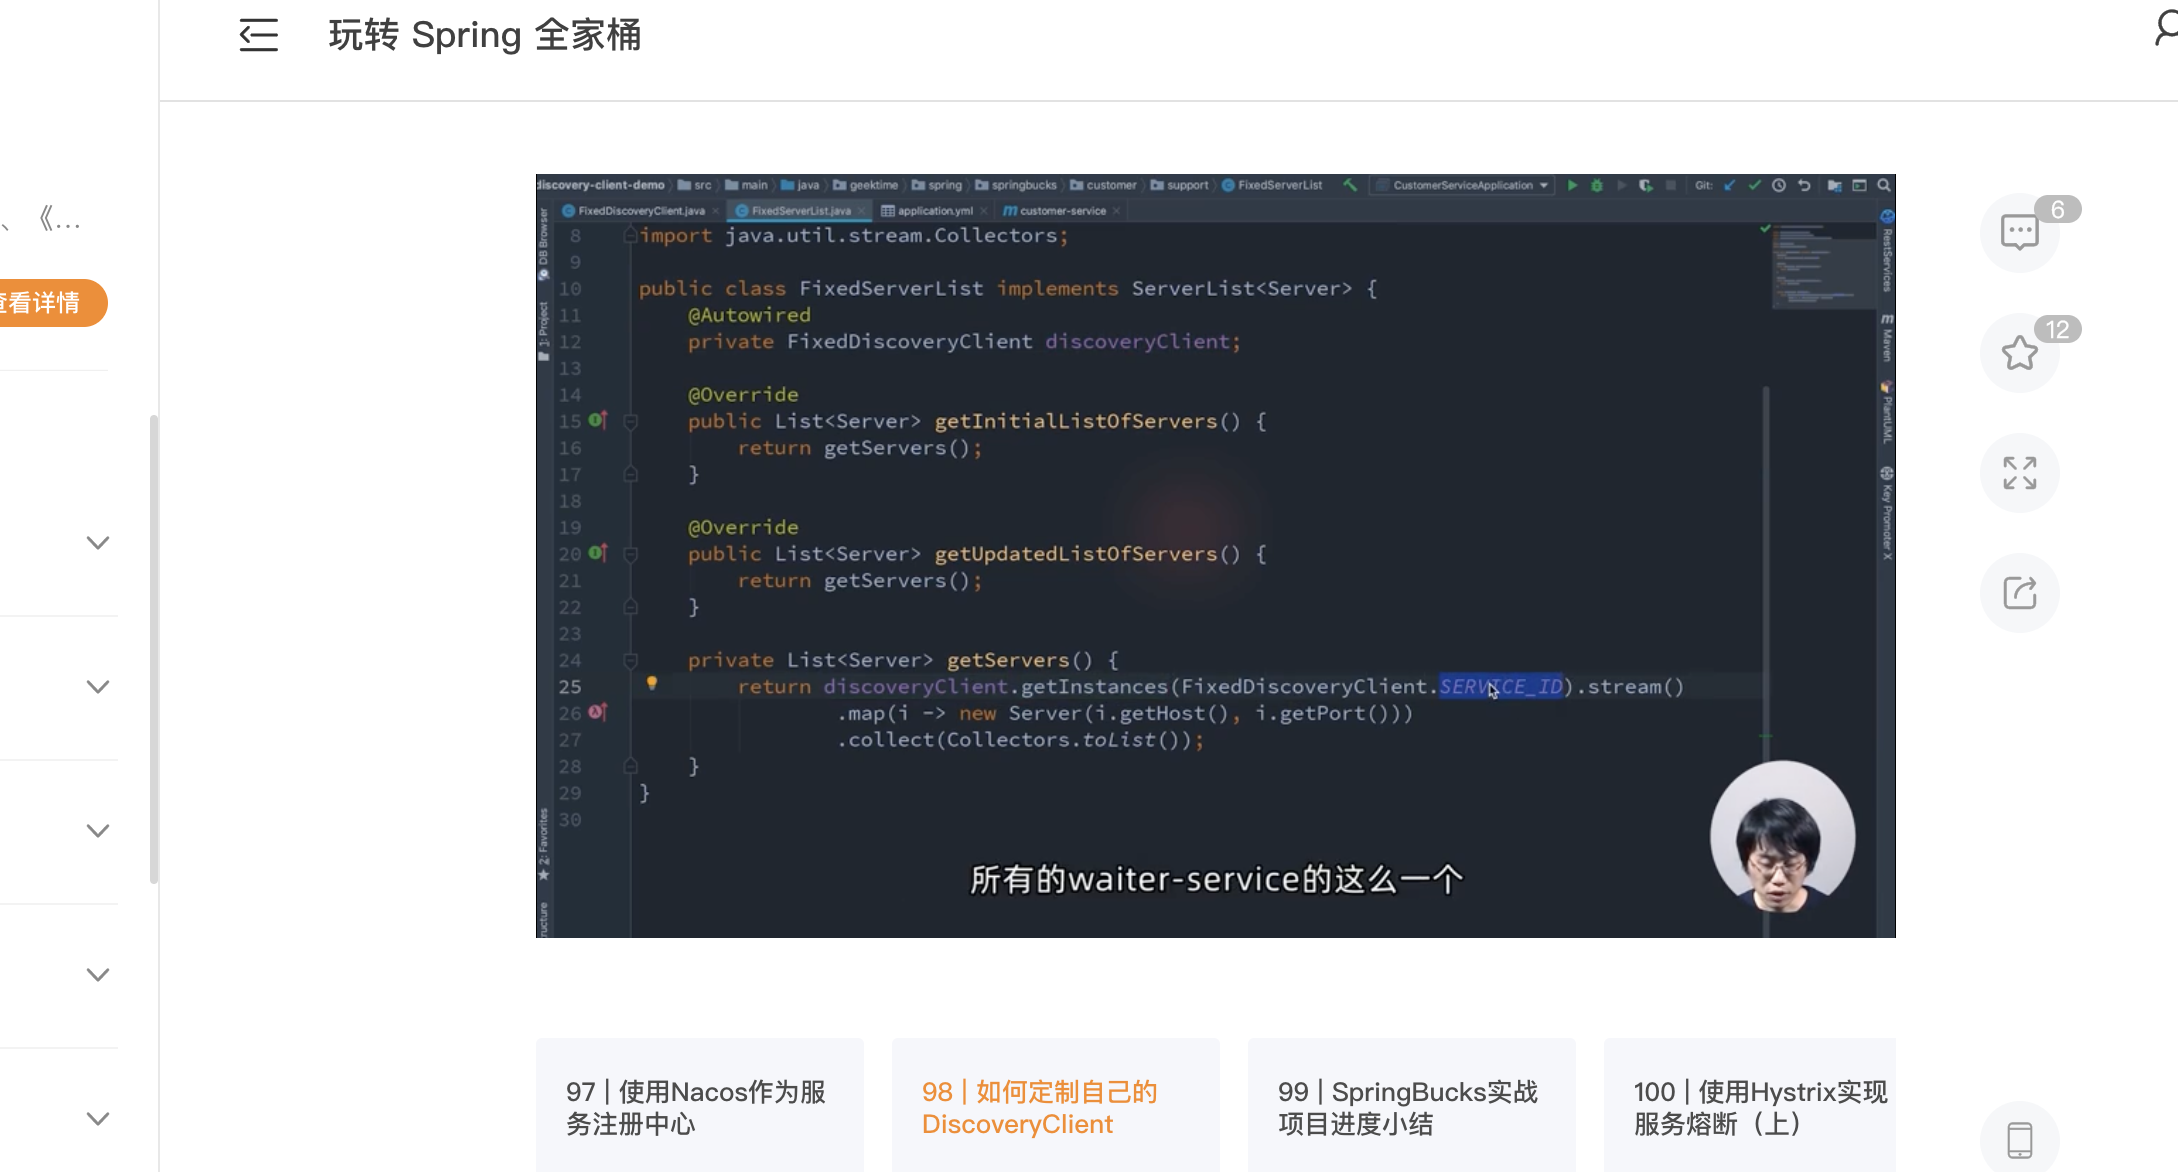Open the search magnifier icon
This screenshot has width=2178, height=1172.
tap(2165, 28)
